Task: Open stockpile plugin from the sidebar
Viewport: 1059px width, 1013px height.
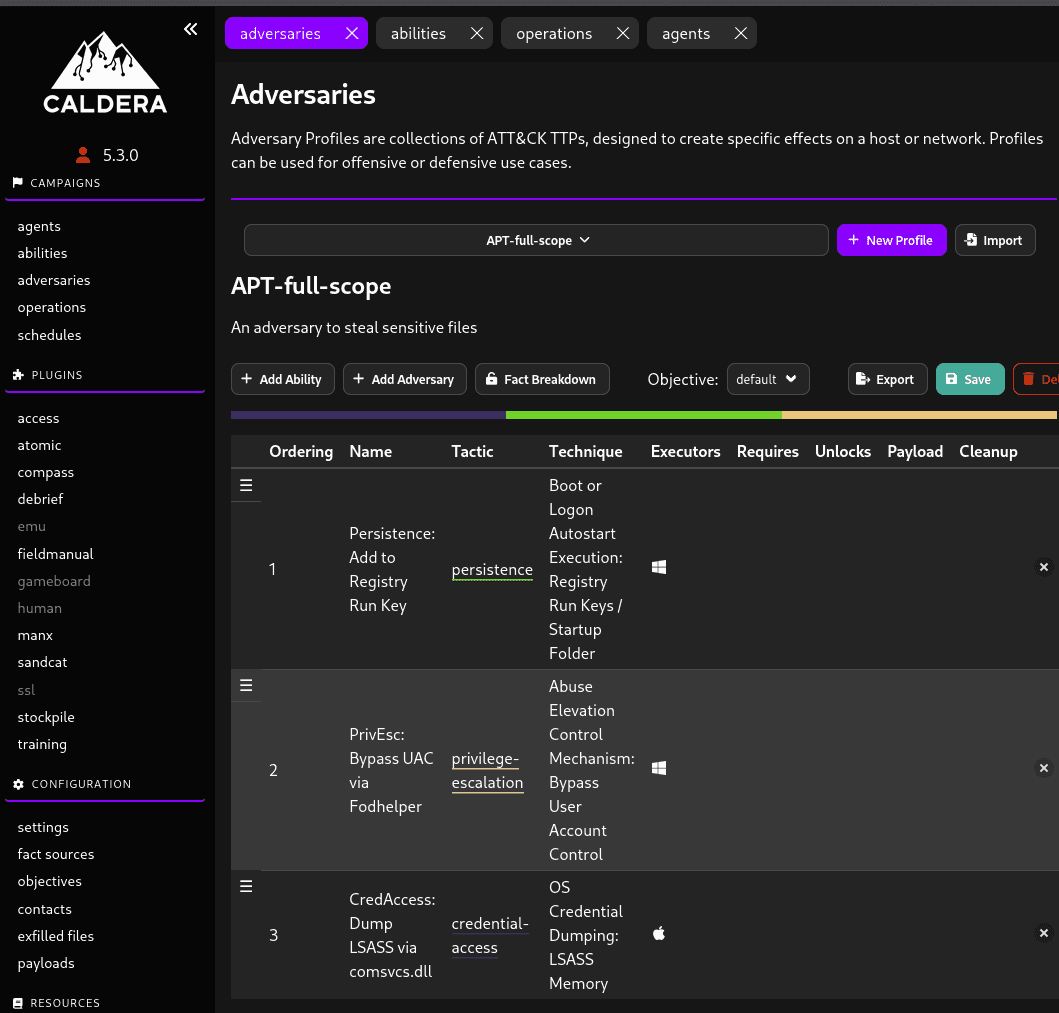Action: click(46, 717)
